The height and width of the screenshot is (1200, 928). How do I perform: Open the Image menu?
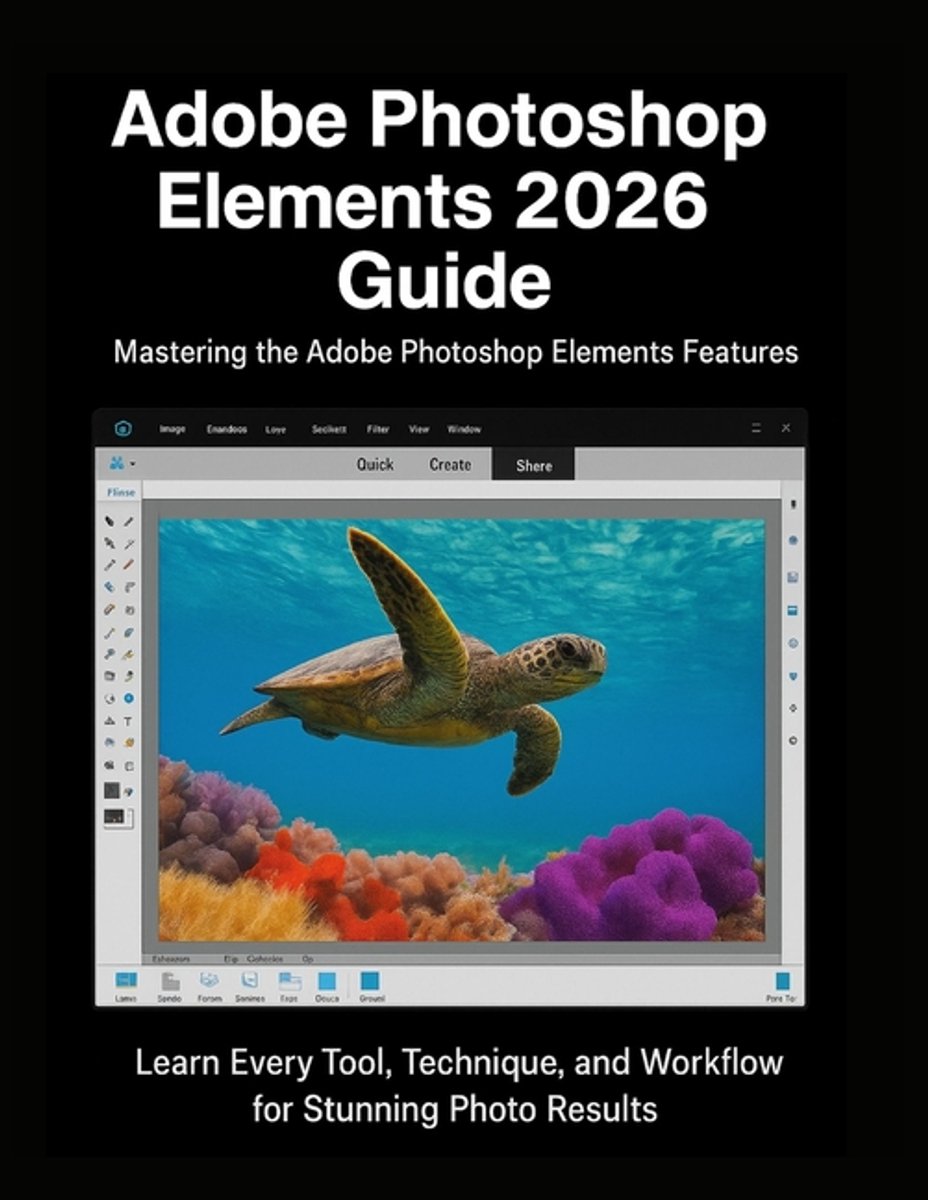(x=172, y=429)
